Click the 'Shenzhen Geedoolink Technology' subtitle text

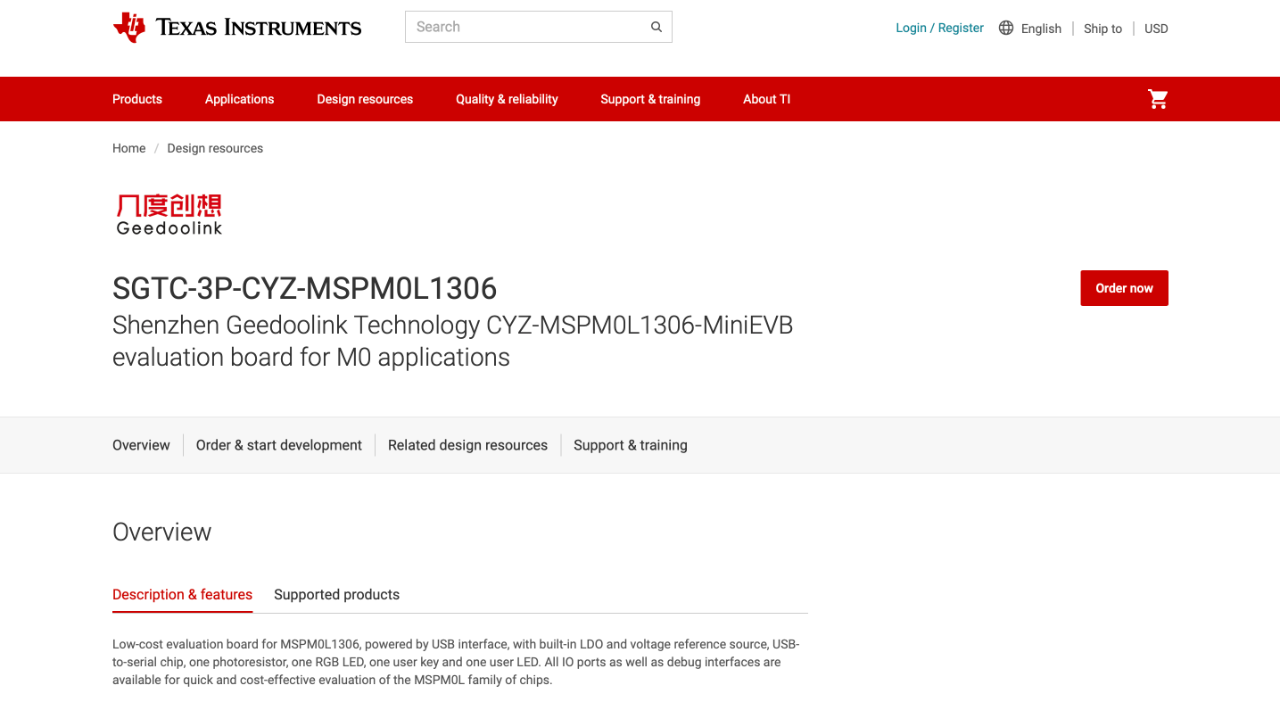(453, 341)
